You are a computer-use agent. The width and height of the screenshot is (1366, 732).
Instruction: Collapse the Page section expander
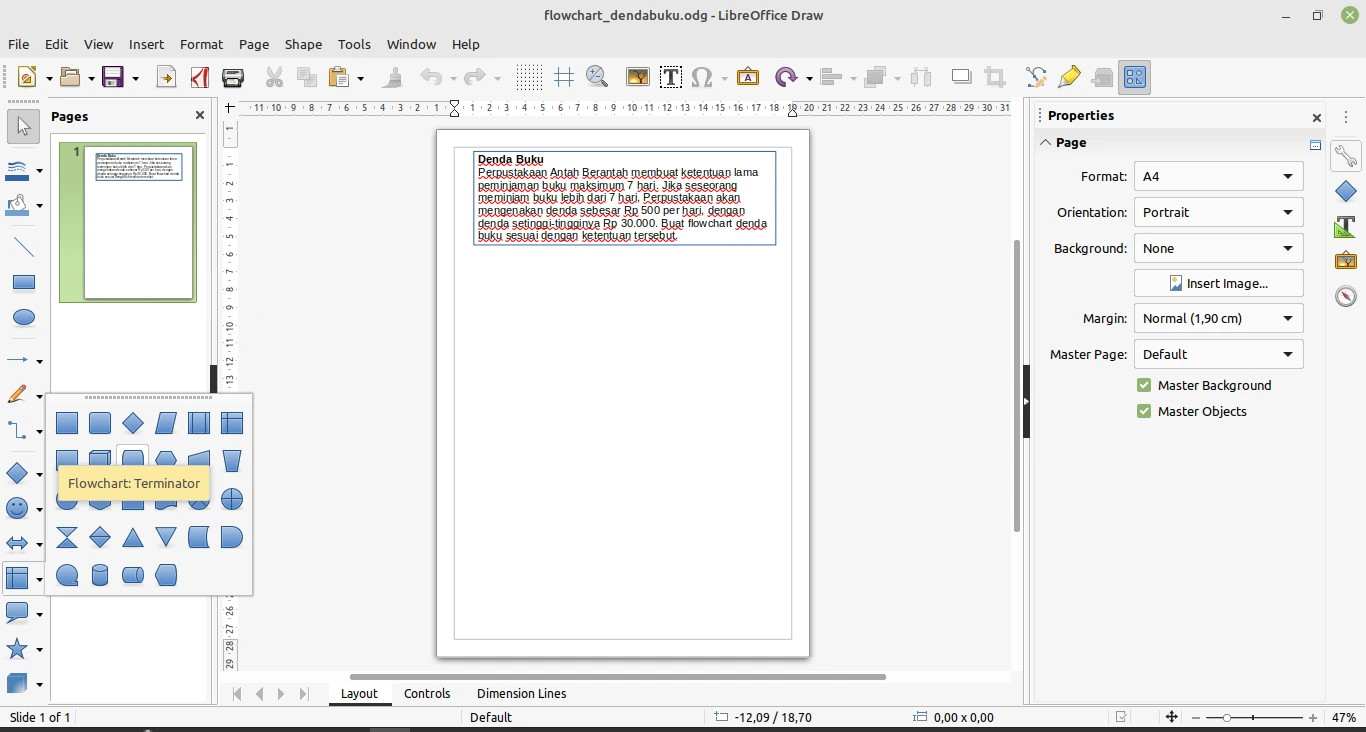coord(1046,142)
